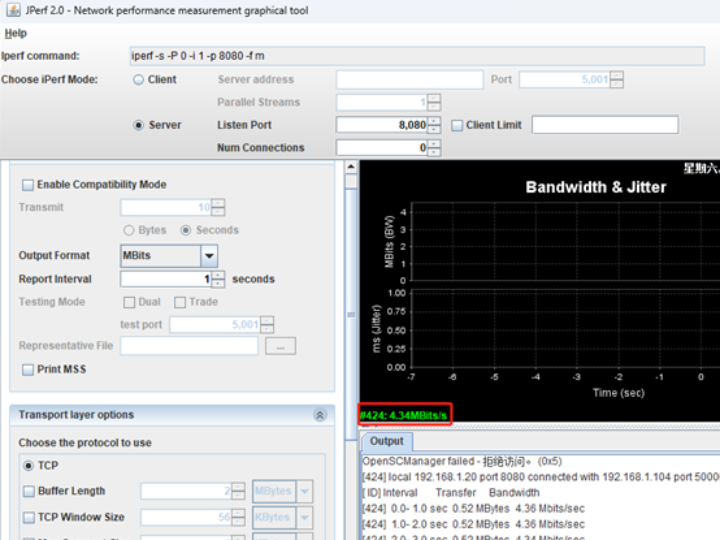Viewport: 720px width, 540px height.
Task: Enable the Buffer Length checkbox
Action: 28,491
